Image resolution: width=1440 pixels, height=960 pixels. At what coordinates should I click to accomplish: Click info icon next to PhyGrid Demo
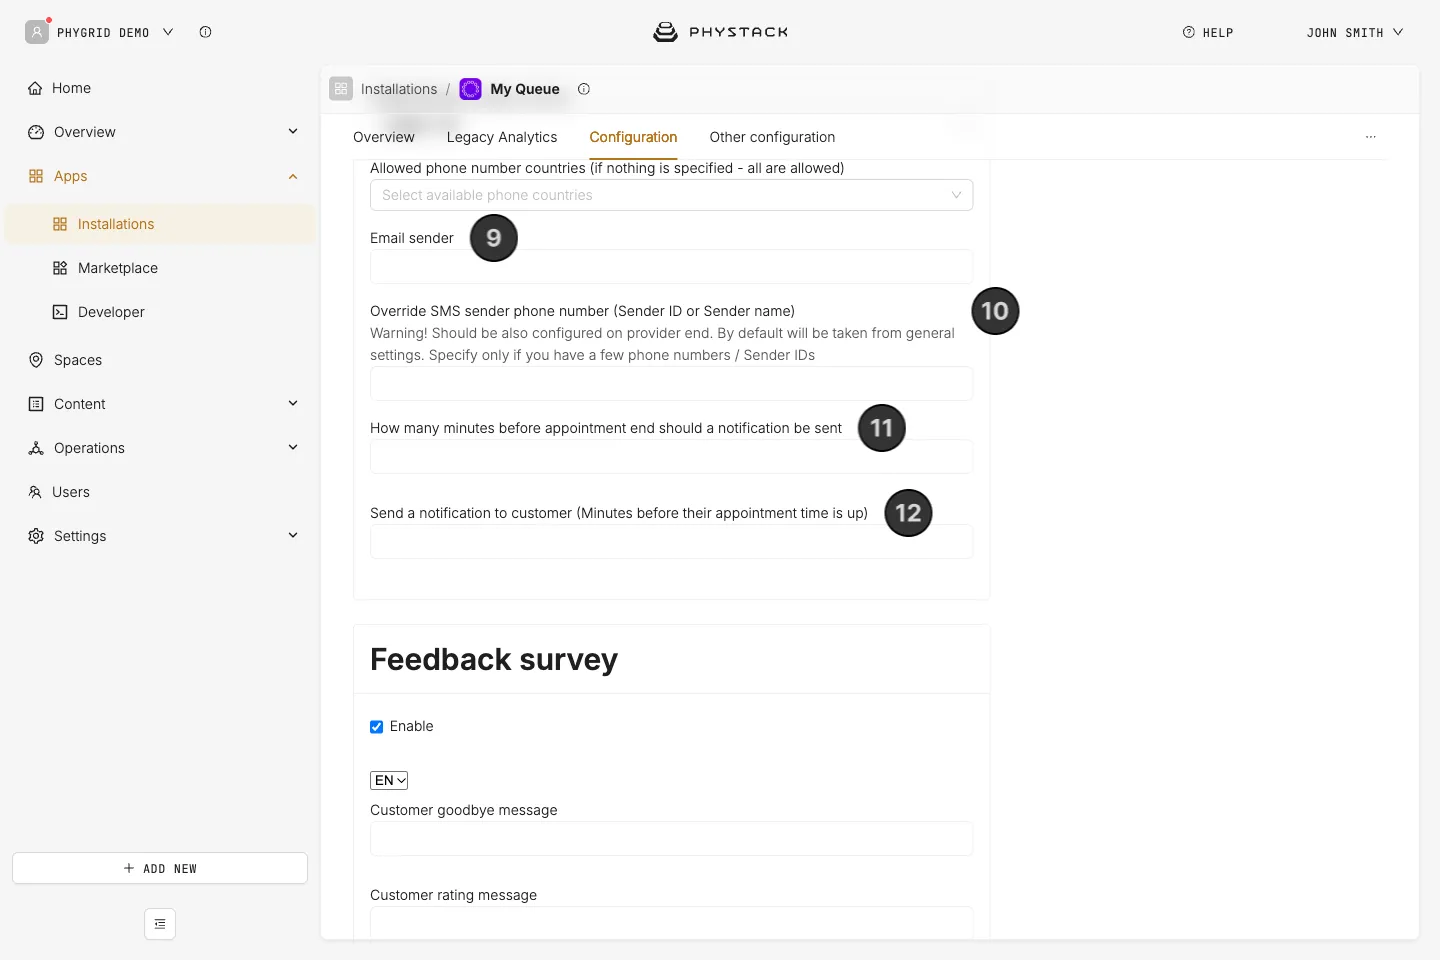(205, 32)
